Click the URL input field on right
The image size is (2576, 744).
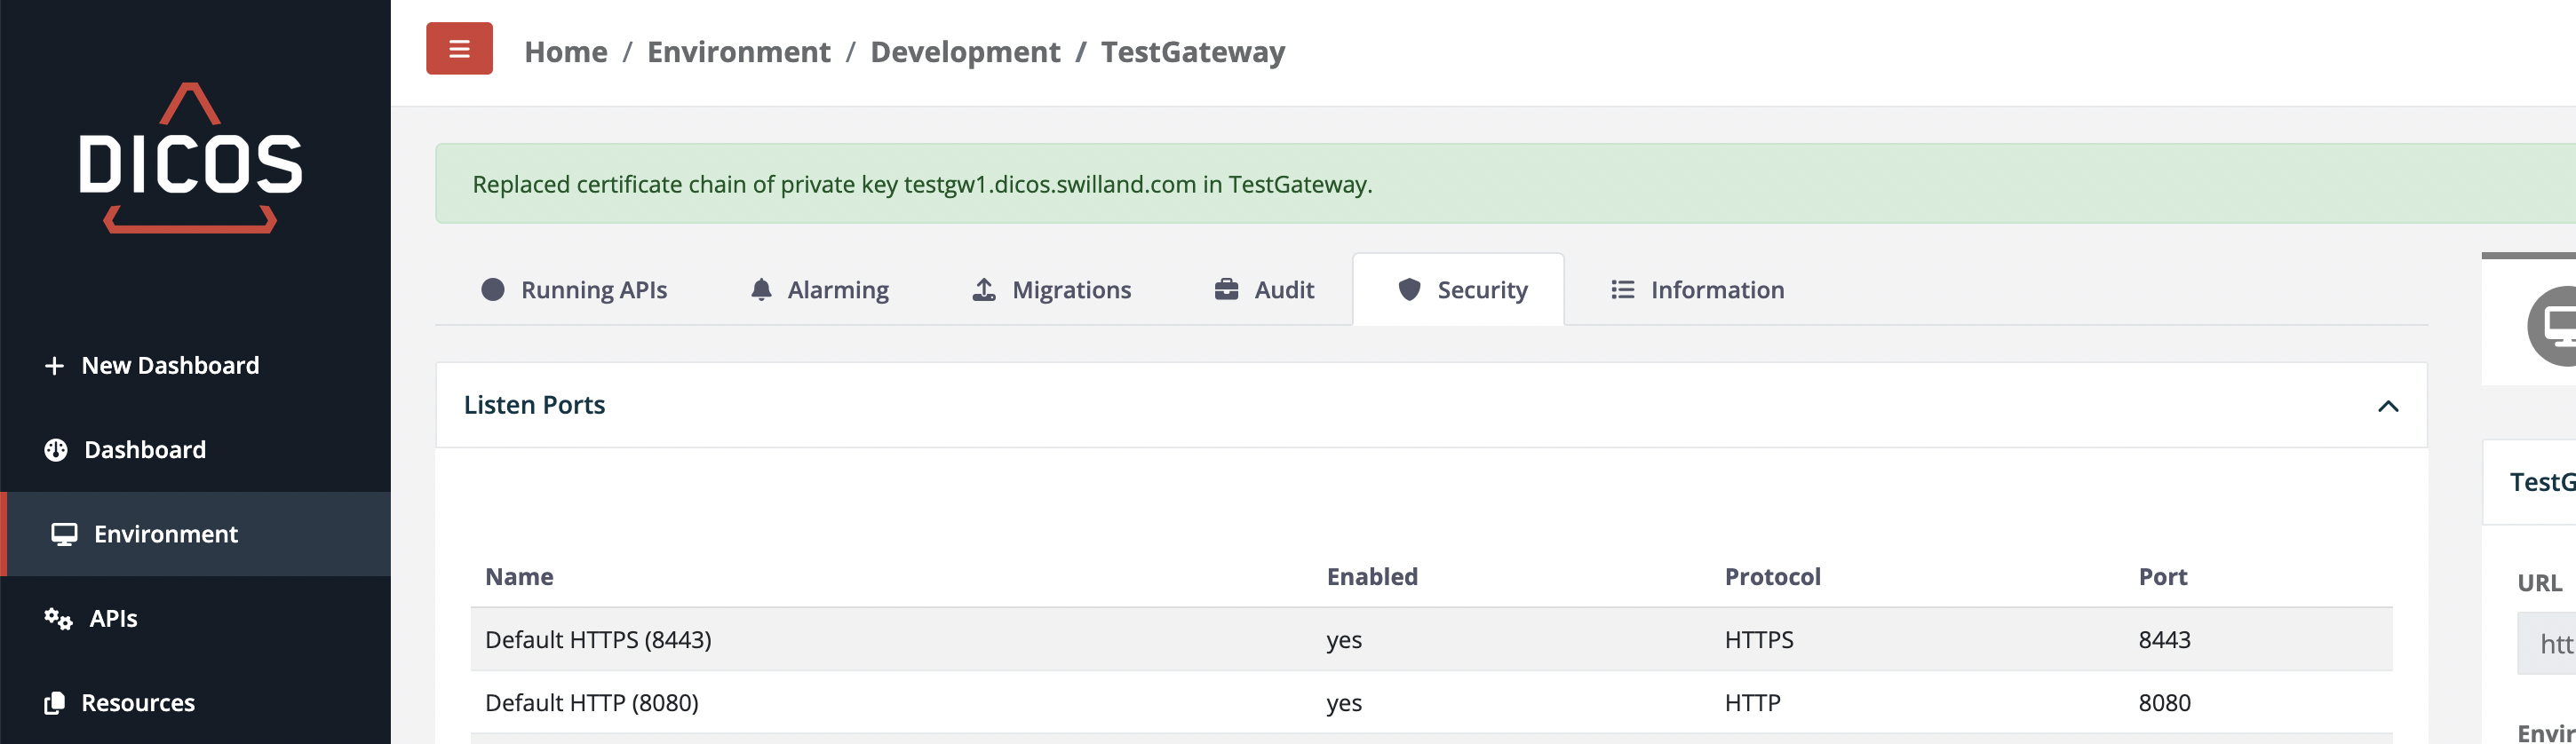click(x=2548, y=644)
